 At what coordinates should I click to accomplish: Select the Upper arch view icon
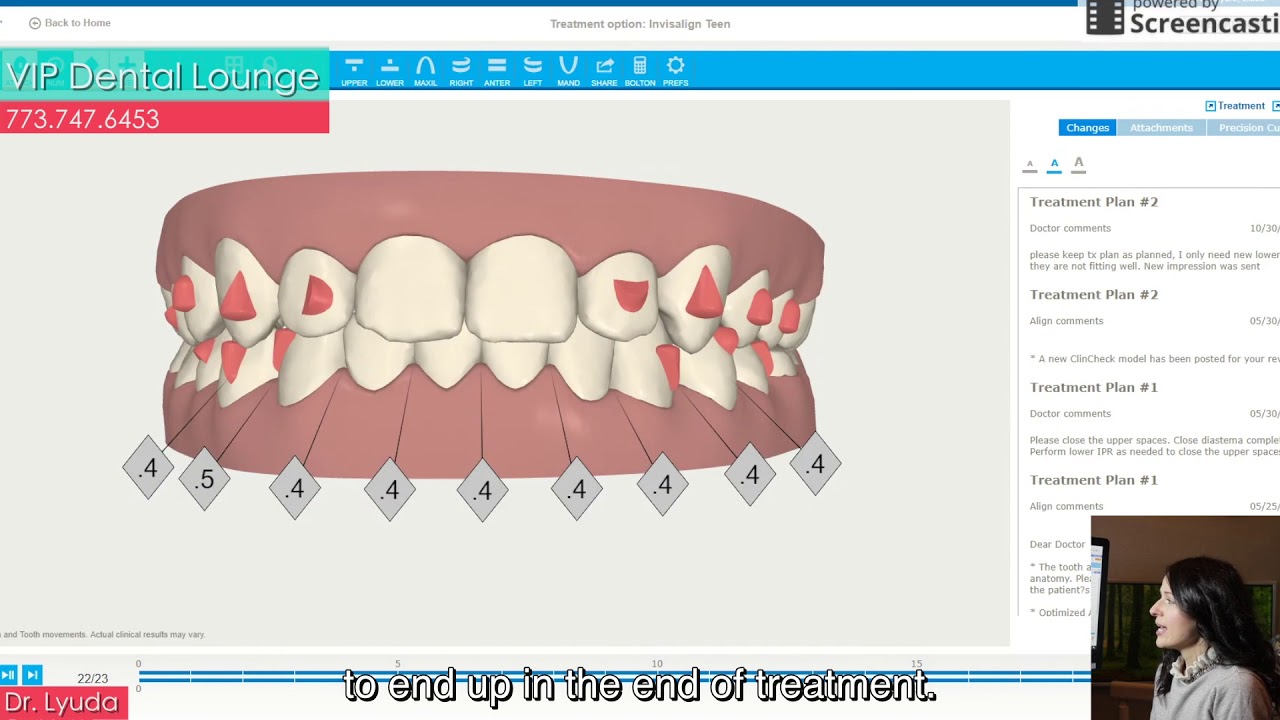coord(354,71)
